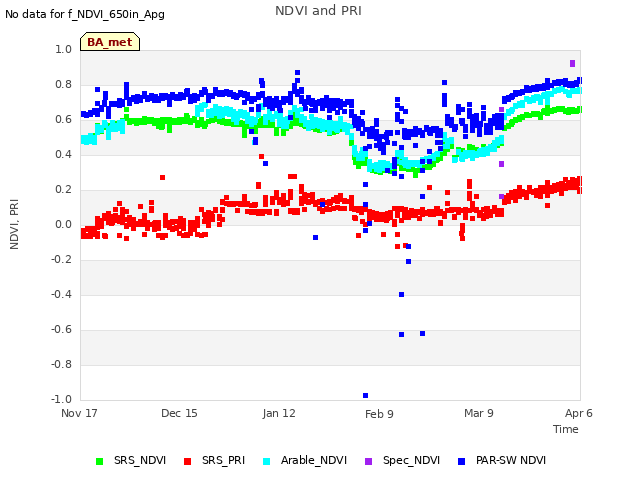Click the -0.2 y-axis tick label

(61, 259)
